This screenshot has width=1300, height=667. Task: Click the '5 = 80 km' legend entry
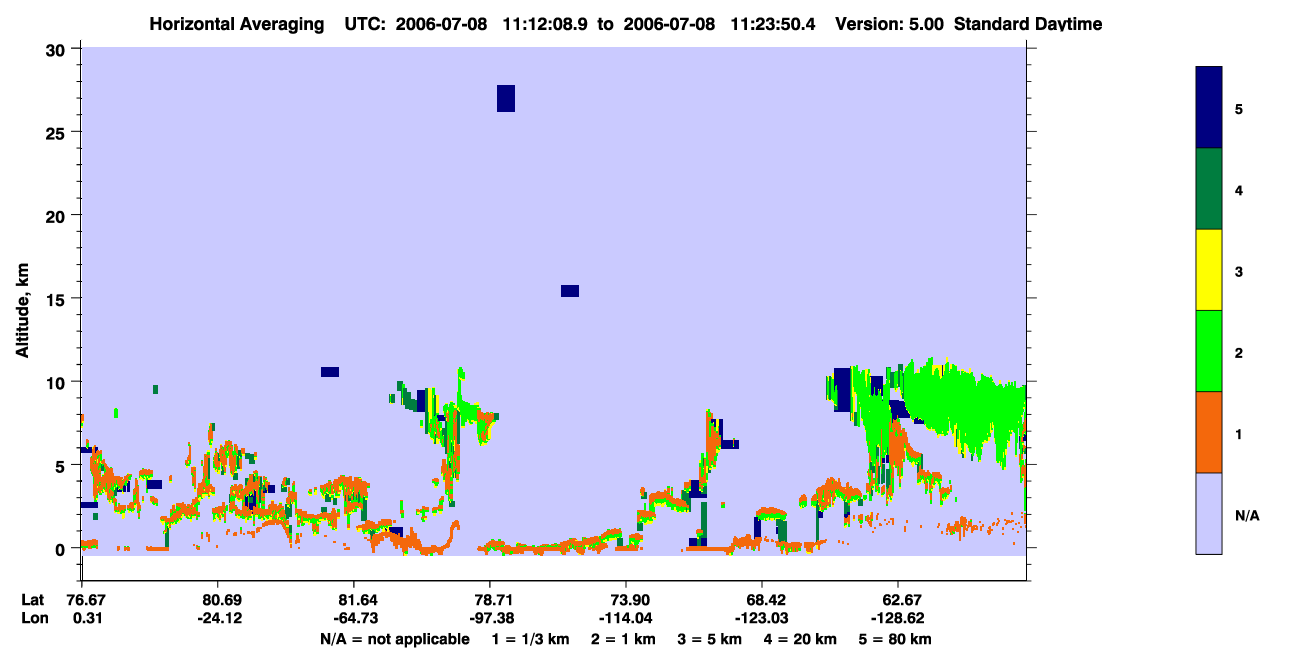pos(897,639)
